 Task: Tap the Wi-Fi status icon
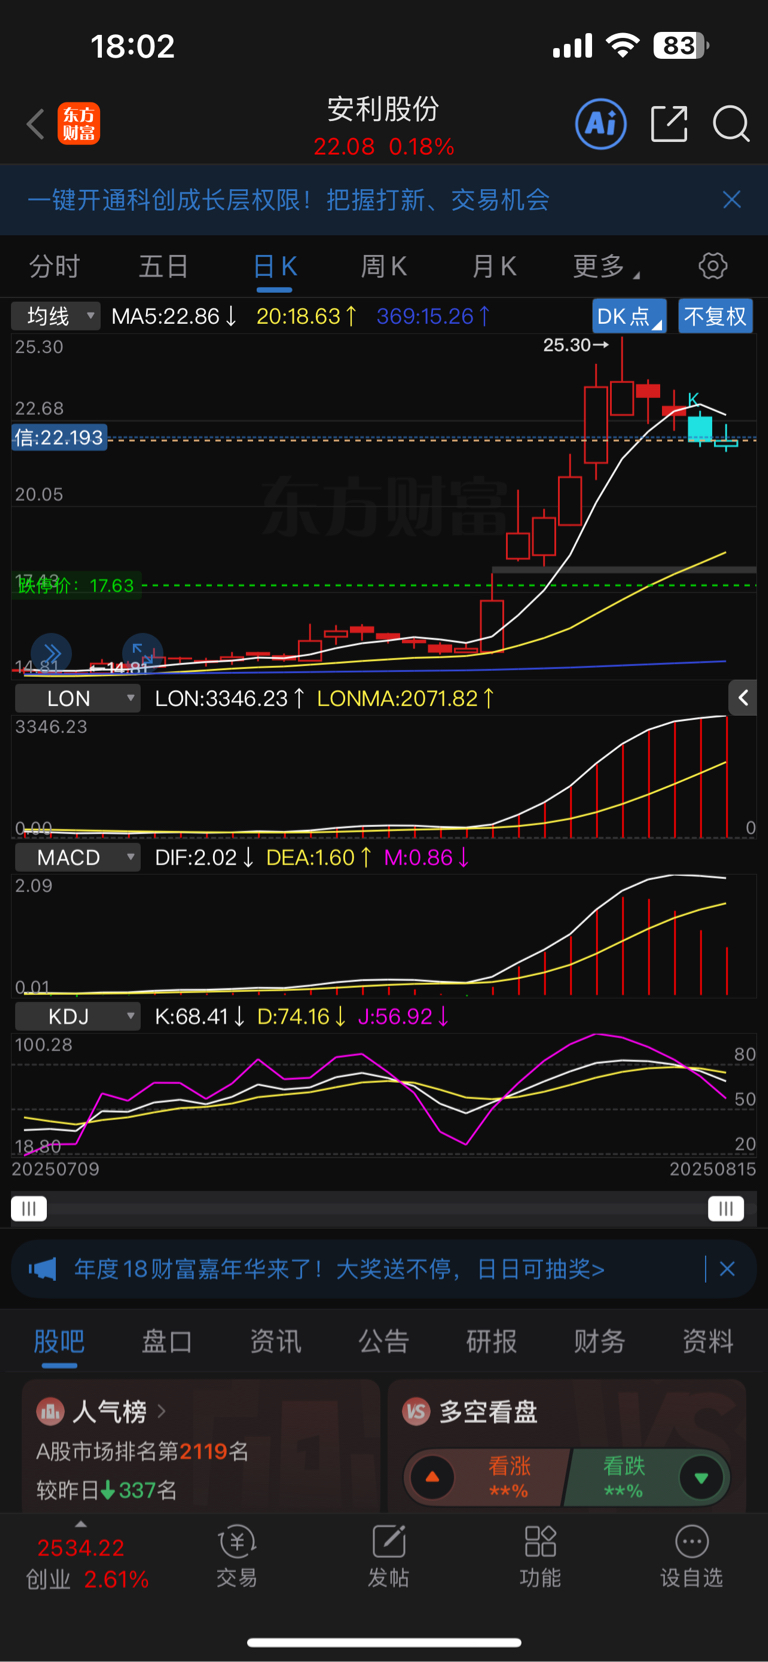(x=623, y=45)
